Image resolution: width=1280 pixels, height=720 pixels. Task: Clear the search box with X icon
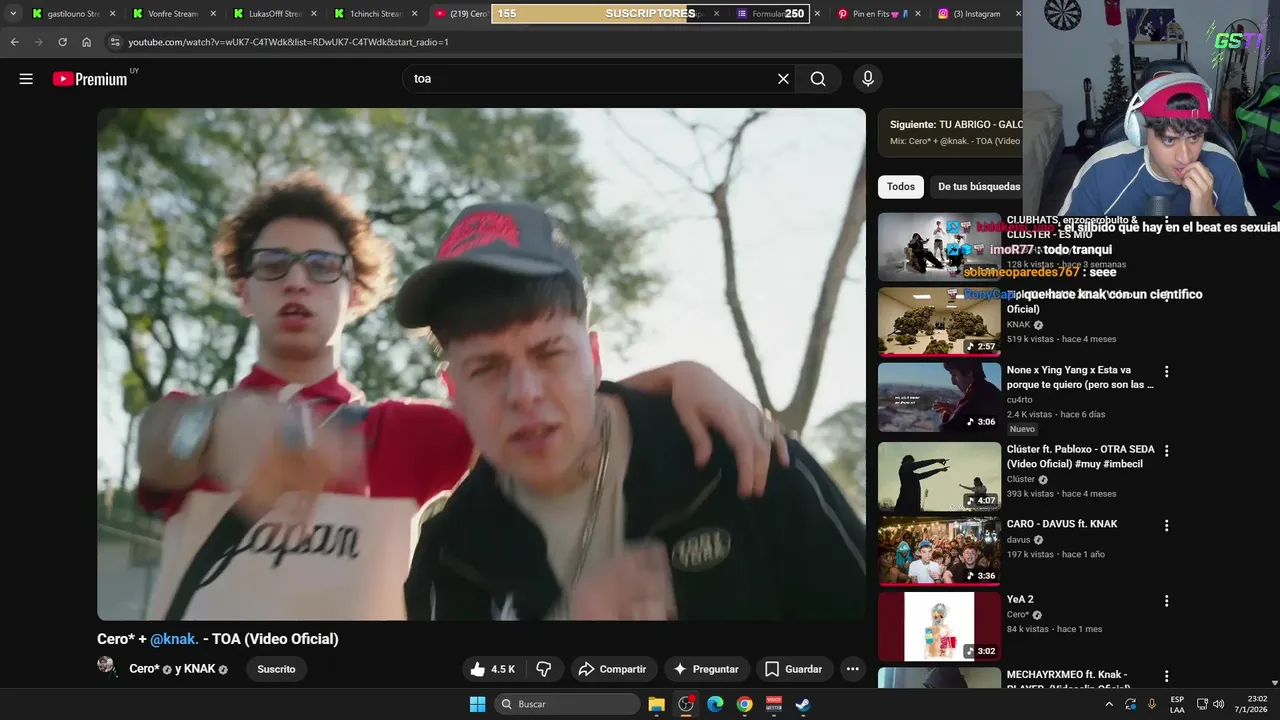coord(783,79)
